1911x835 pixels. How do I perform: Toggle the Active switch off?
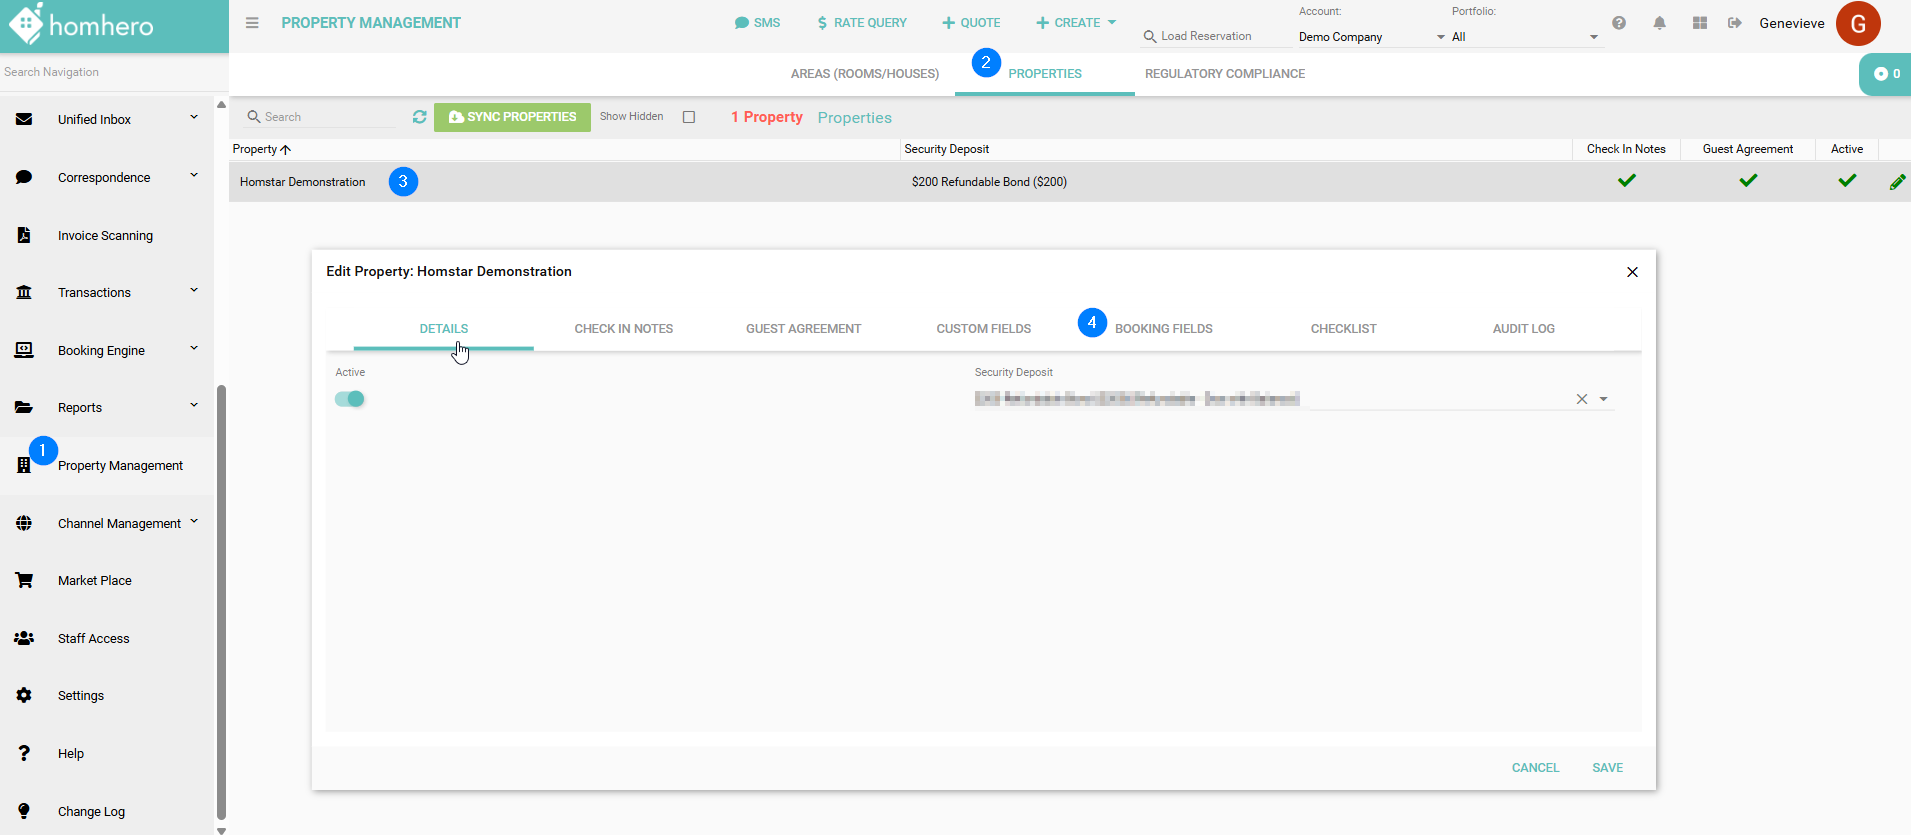350,399
